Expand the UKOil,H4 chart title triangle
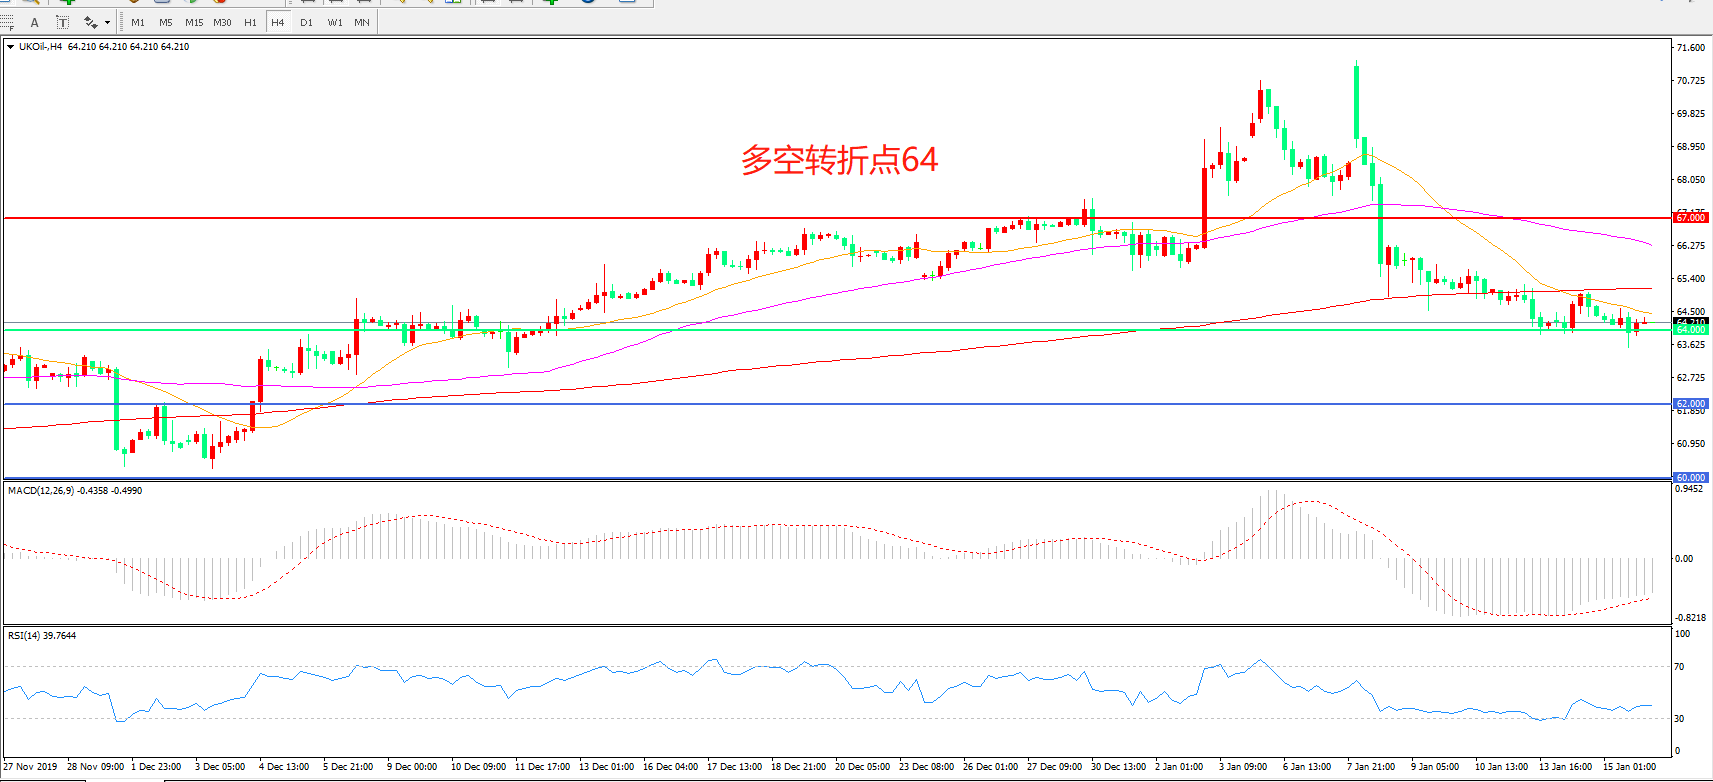Screen dimensions: 1713x782 11,47
